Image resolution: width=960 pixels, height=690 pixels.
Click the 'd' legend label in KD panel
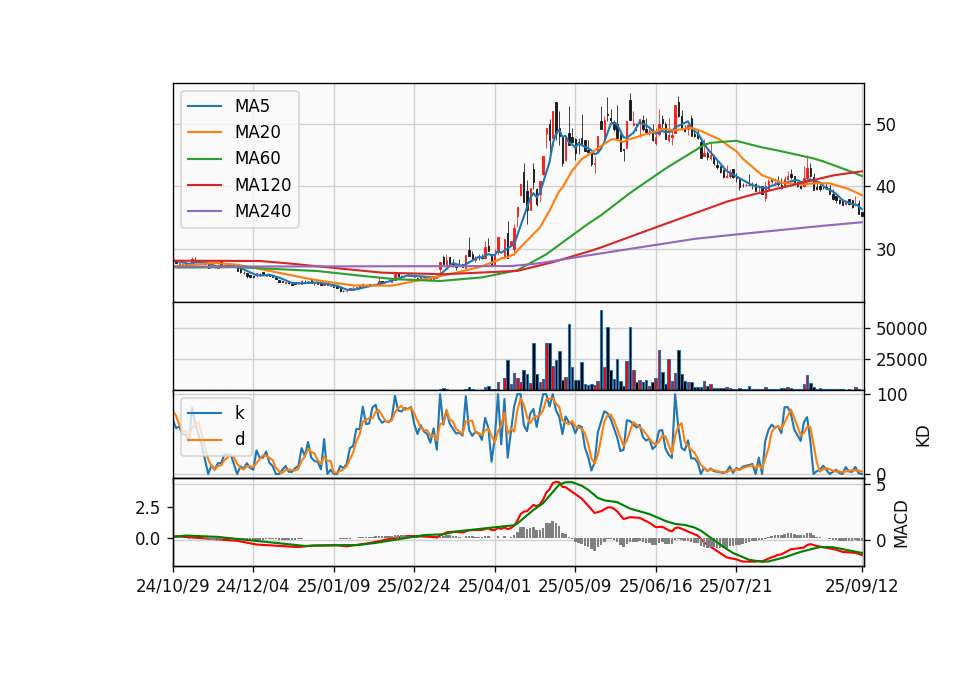(239, 439)
